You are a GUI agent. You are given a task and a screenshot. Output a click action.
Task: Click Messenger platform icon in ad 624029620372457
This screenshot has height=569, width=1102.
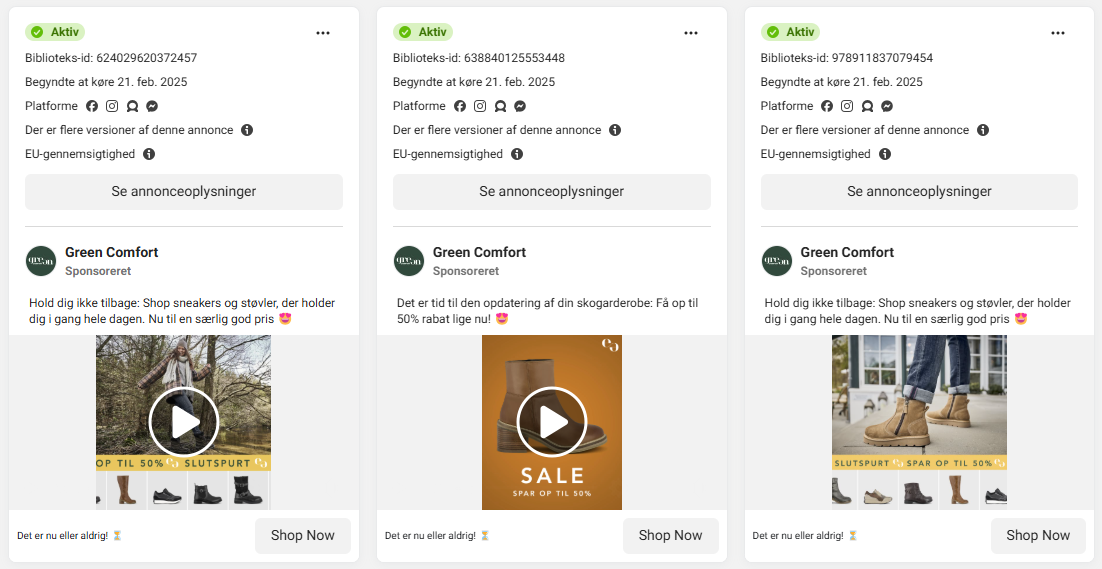(152, 106)
